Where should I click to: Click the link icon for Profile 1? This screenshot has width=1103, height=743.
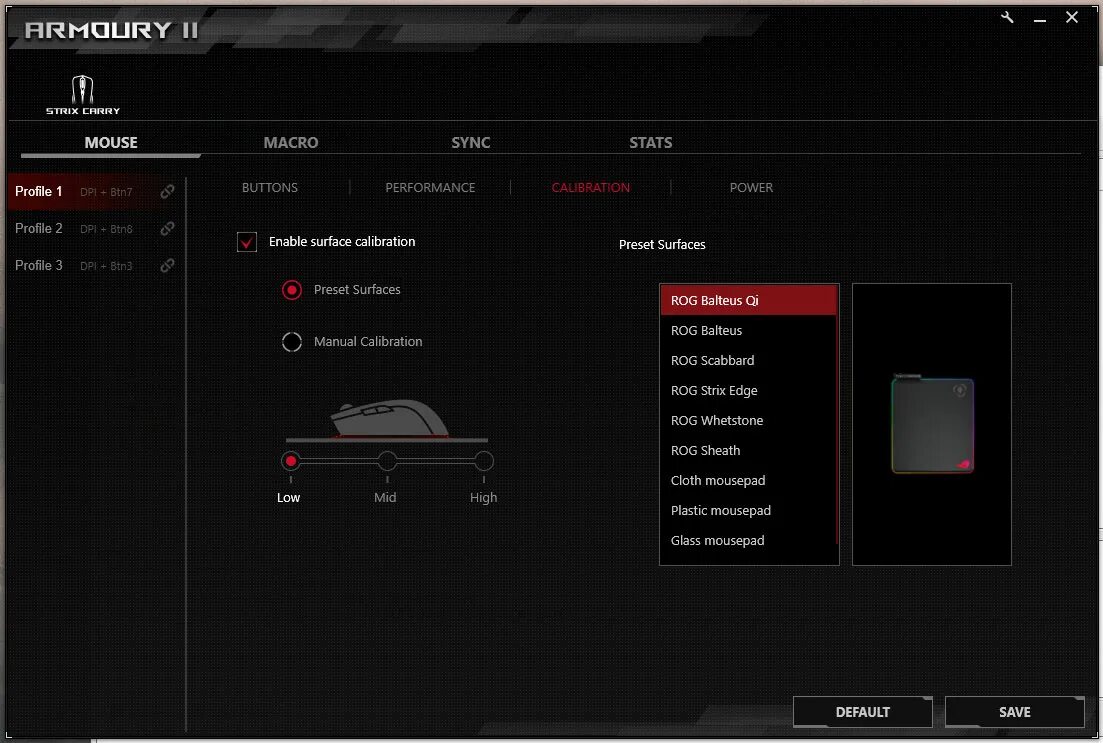167,191
